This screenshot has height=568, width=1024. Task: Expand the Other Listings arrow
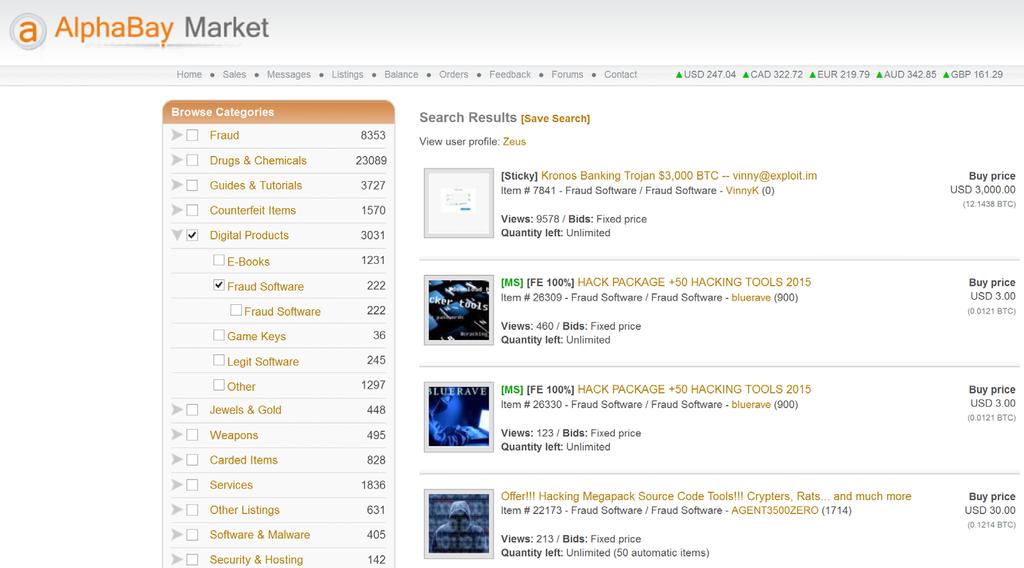pos(176,510)
